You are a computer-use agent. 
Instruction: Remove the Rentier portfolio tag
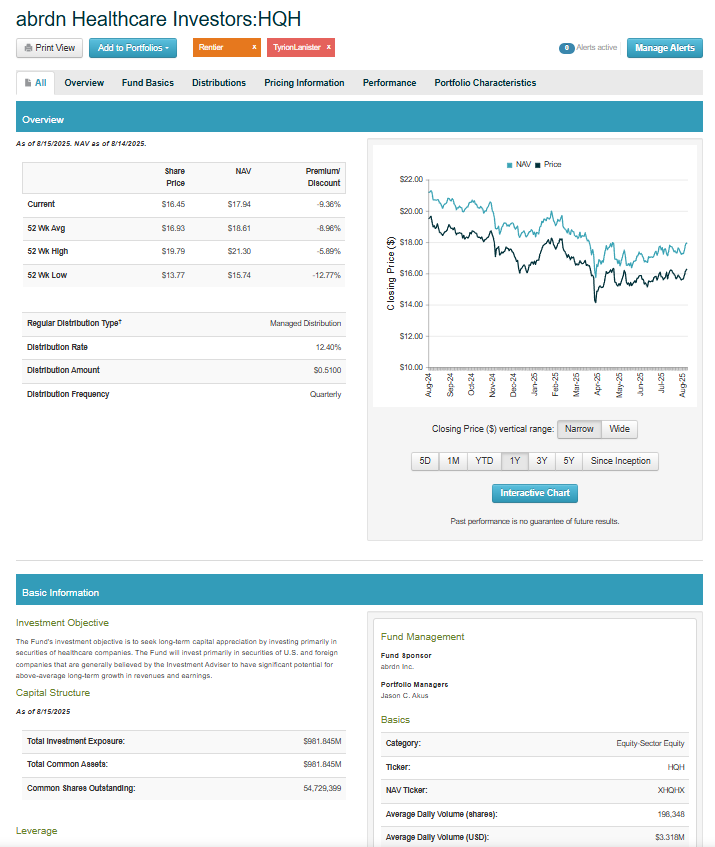pyautogui.click(x=254, y=47)
